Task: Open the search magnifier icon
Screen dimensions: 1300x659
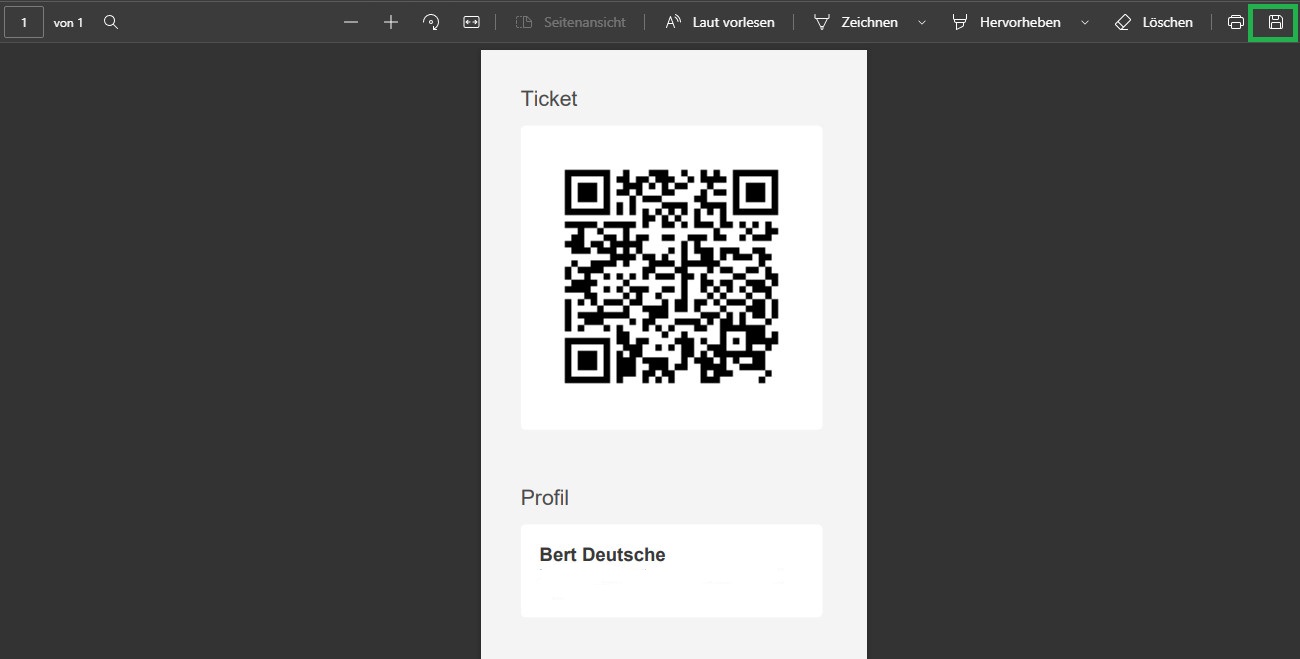Action: pyautogui.click(x=111, y=22)
